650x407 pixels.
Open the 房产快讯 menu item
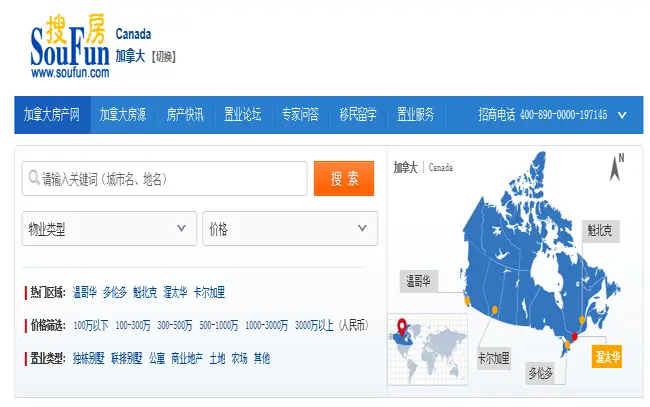185,115
